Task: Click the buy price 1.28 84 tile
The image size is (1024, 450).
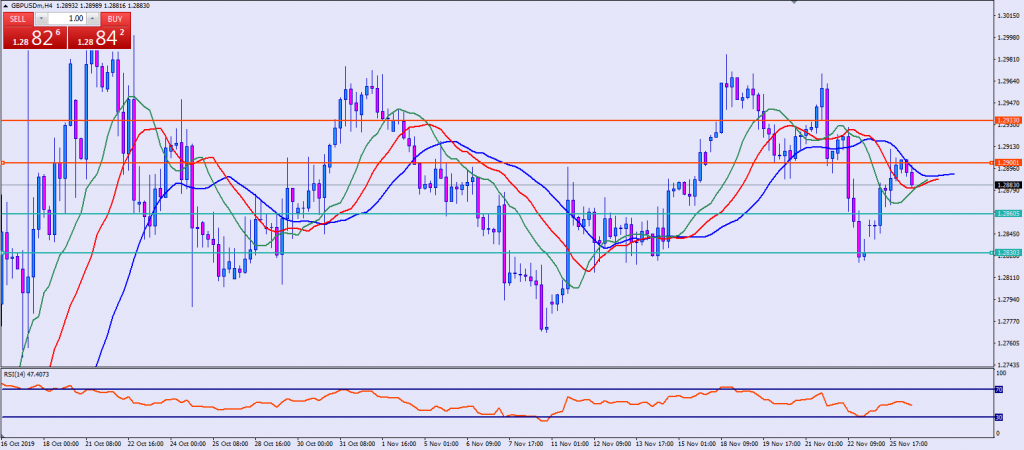Action: [x=100, y=38]
